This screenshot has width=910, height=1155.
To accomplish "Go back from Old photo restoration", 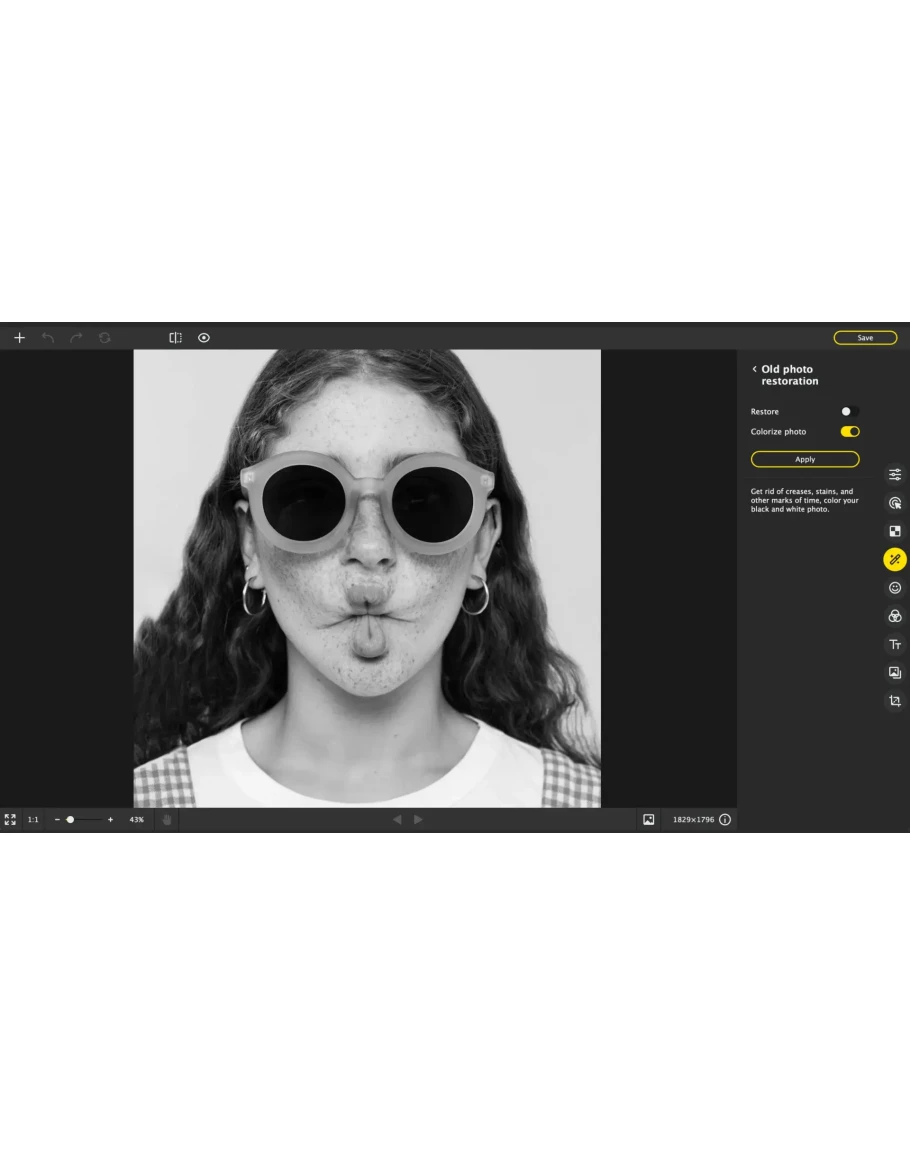I will [755, 369].
